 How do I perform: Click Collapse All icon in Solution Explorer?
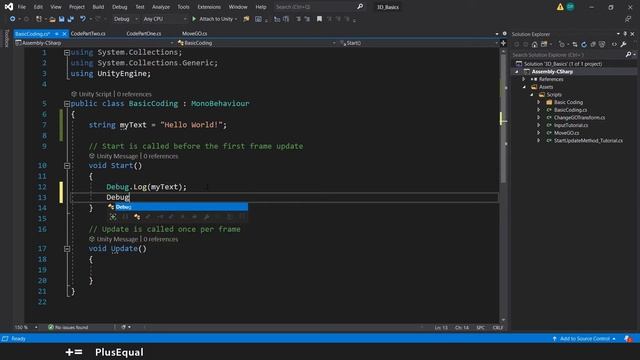pyautogui.click(x=593, y=44)
